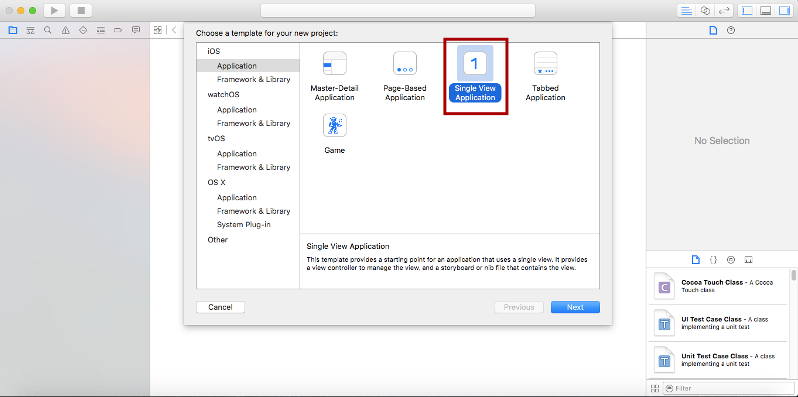
Task: Open the Symbol navigator
Action: [x=31, y=30]
